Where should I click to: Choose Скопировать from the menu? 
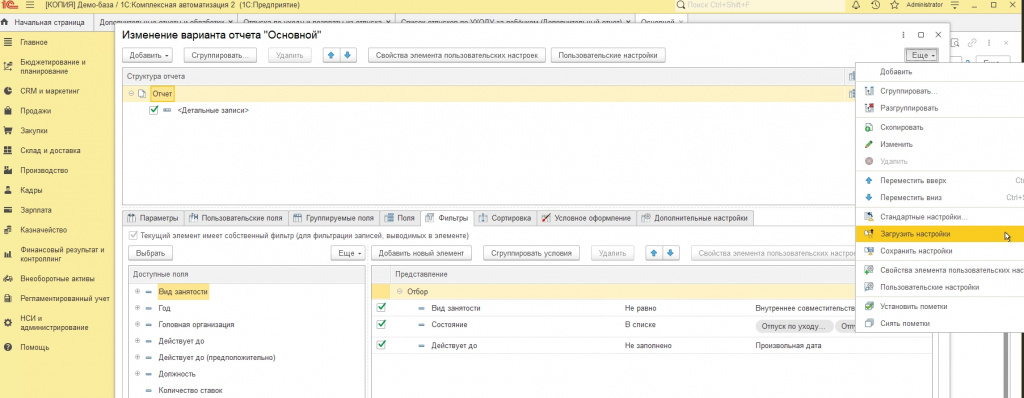(x=939, y=127)
